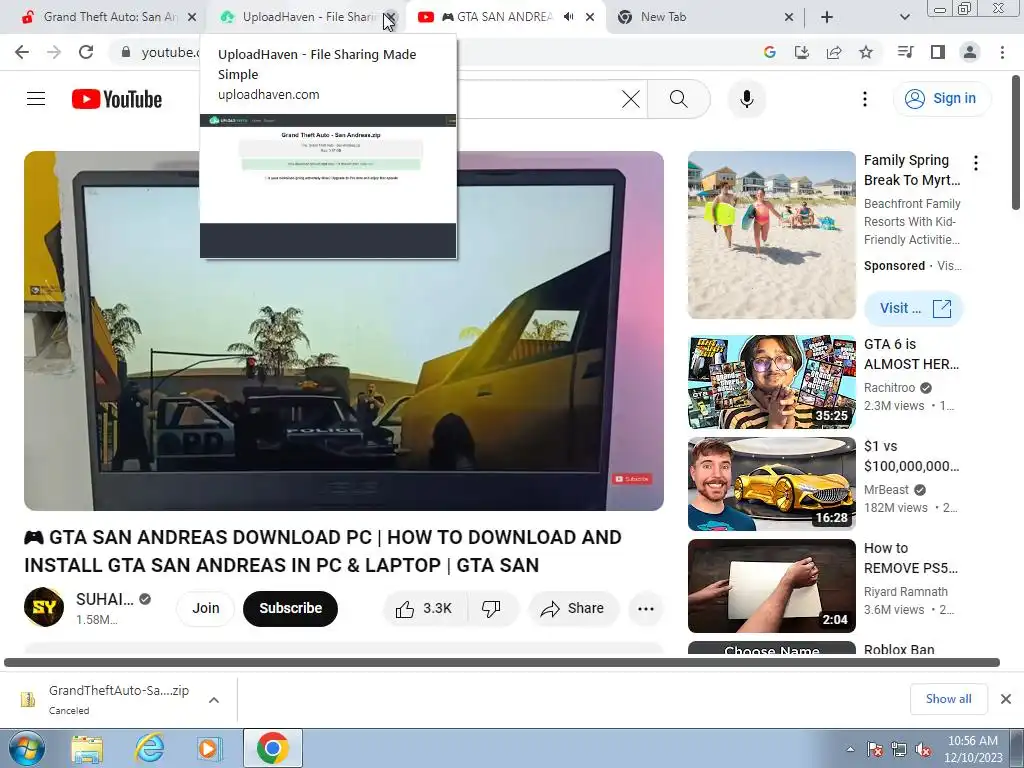Open options for Family Spring Break ad
Image resolution: width=1024 pixels, height=768 pixels.
click(x=976, y=163)
